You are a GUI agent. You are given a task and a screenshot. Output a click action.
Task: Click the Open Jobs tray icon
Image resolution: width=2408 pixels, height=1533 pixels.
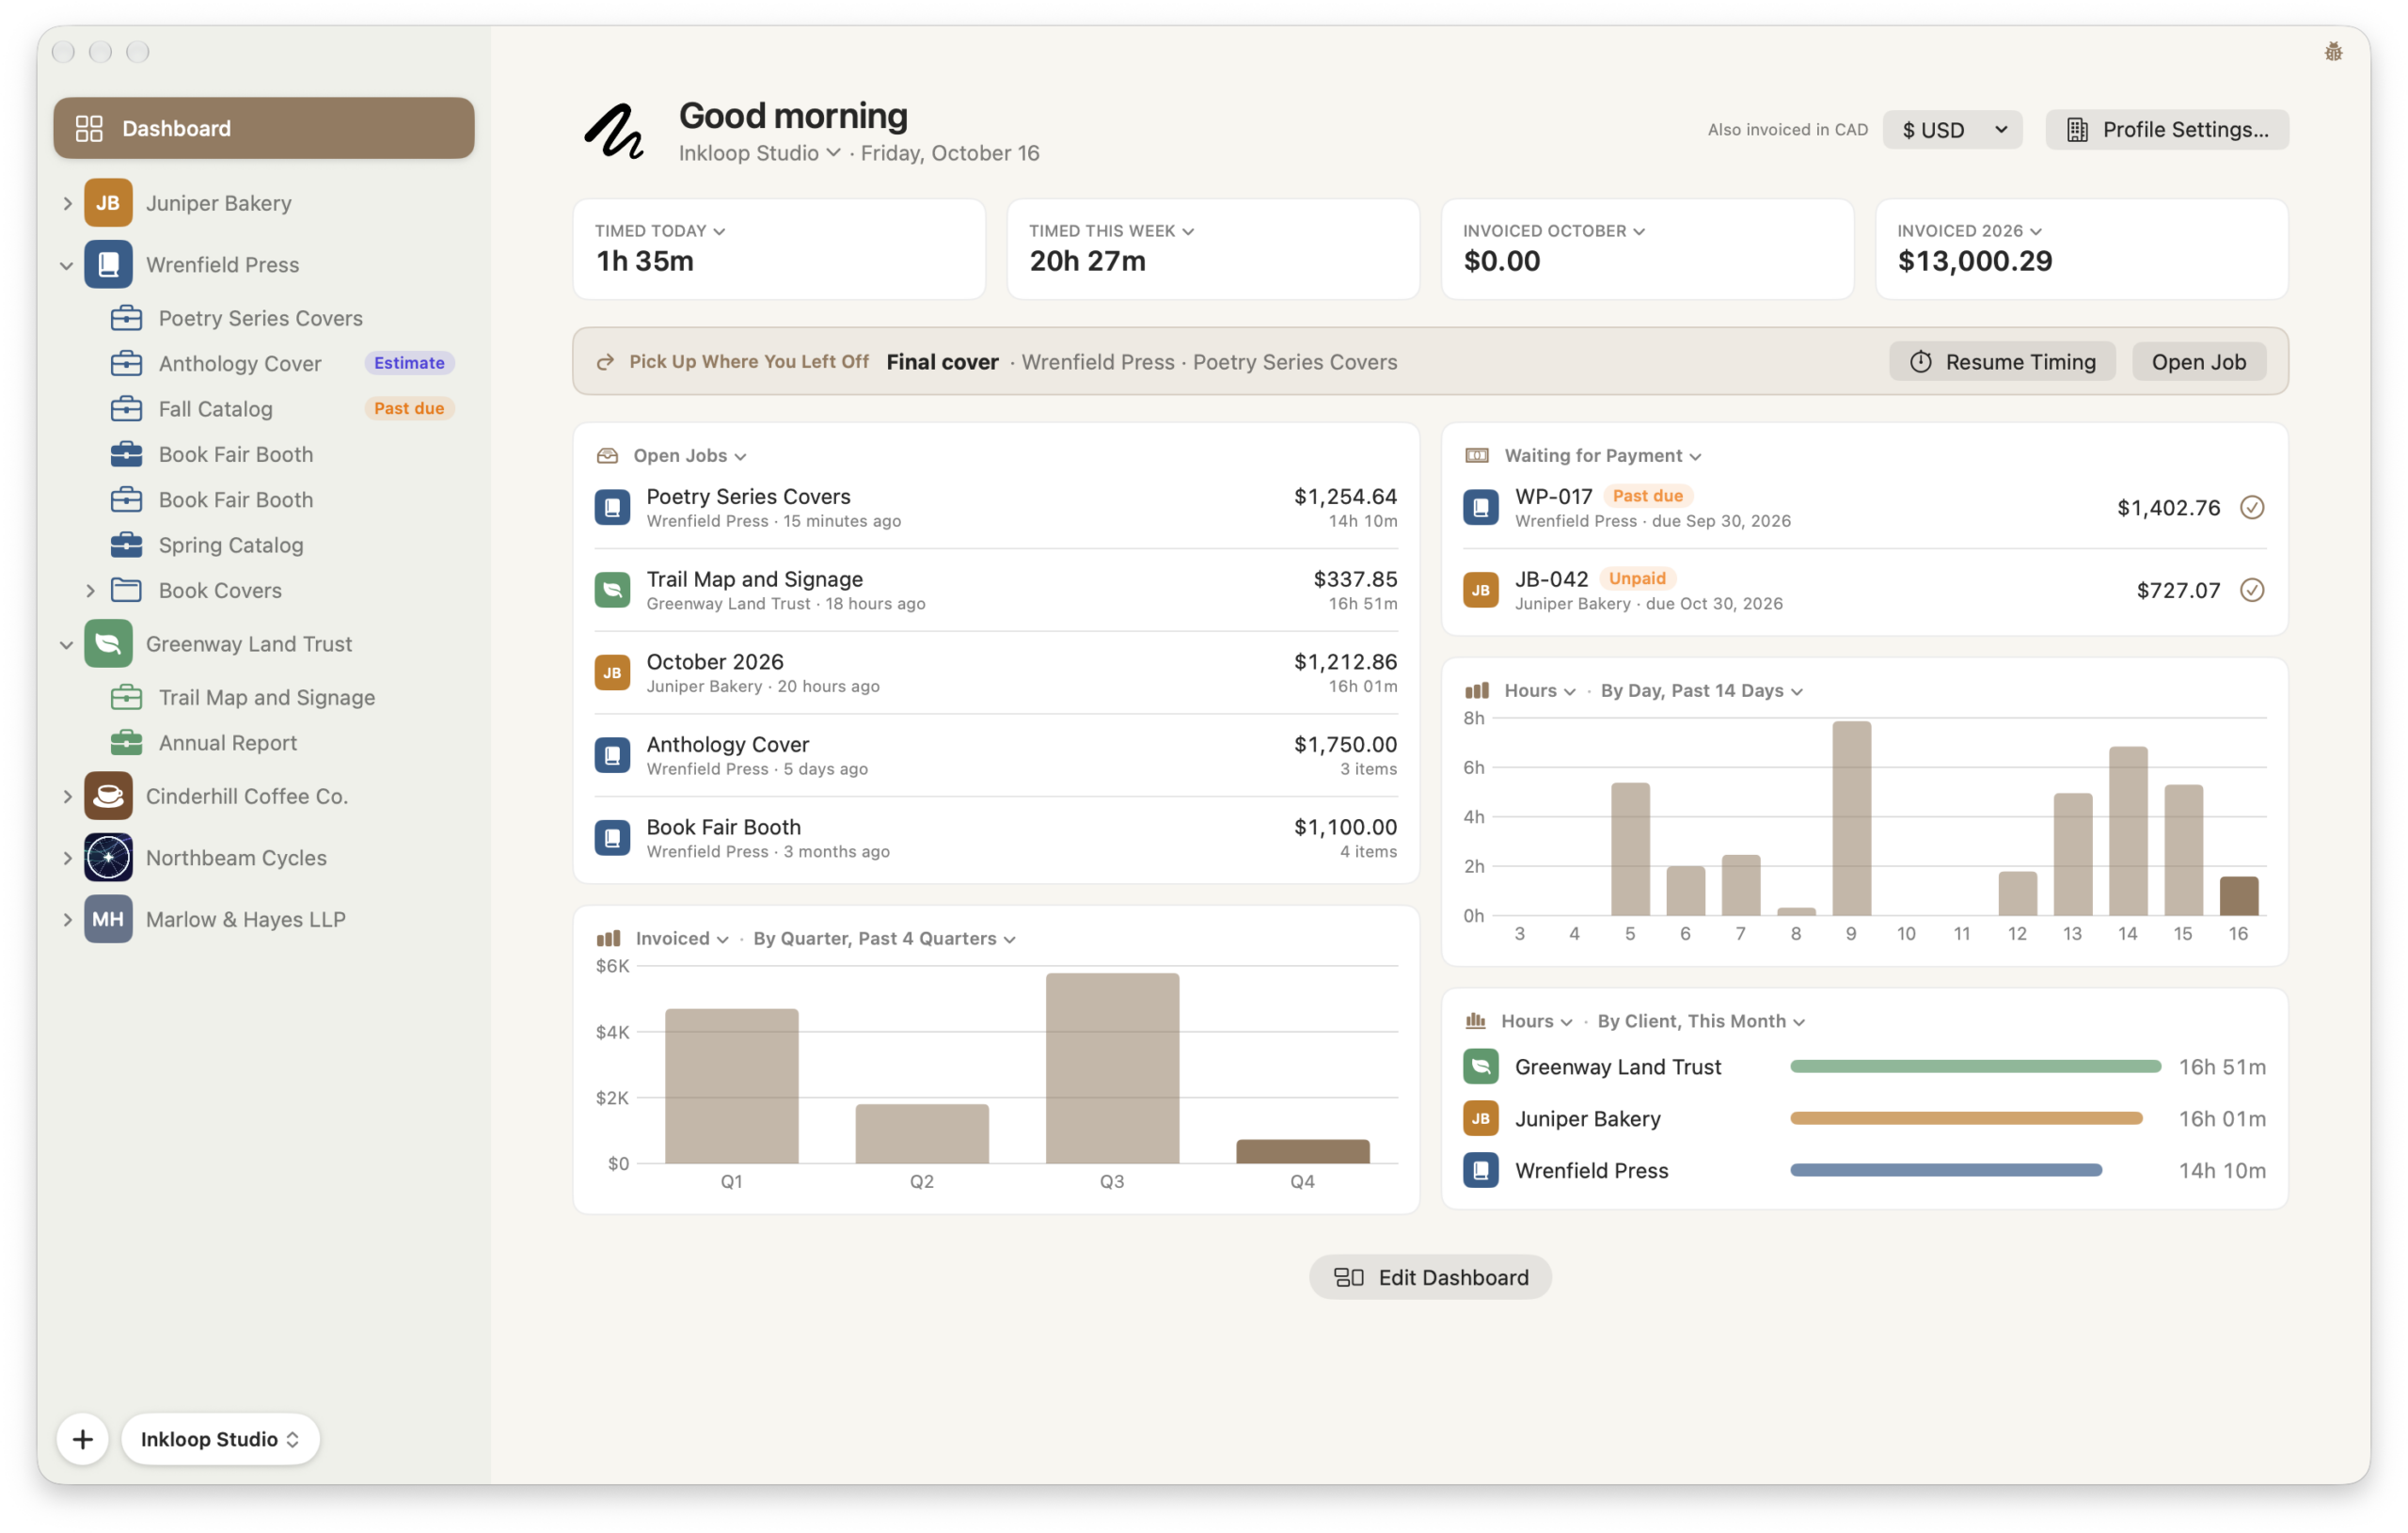(607, 456)
